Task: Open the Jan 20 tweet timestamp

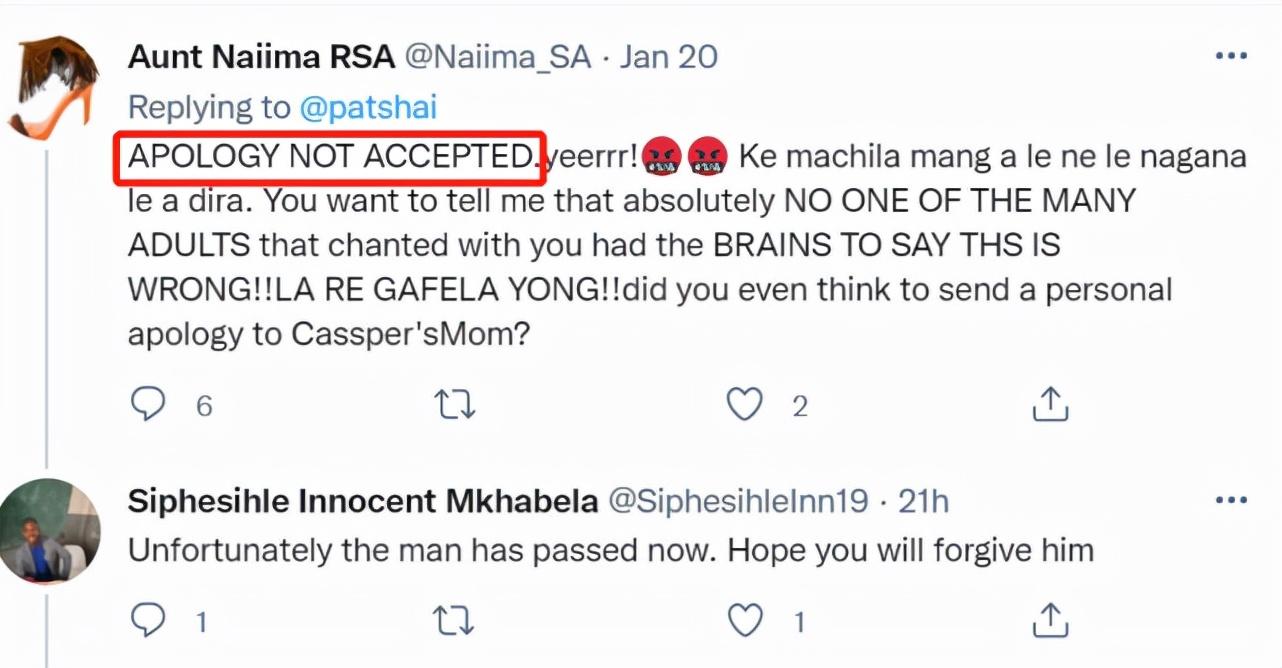Action: [x=669, y=56]
